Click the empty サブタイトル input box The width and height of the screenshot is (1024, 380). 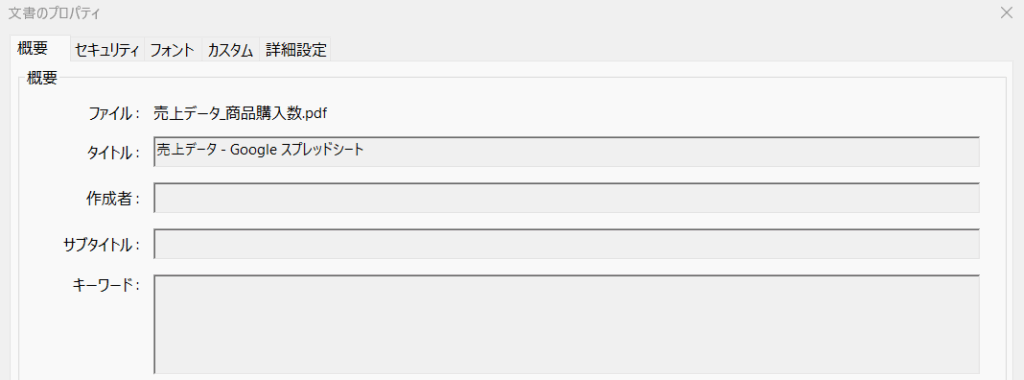pyautogui.click(x=566, y=244)
